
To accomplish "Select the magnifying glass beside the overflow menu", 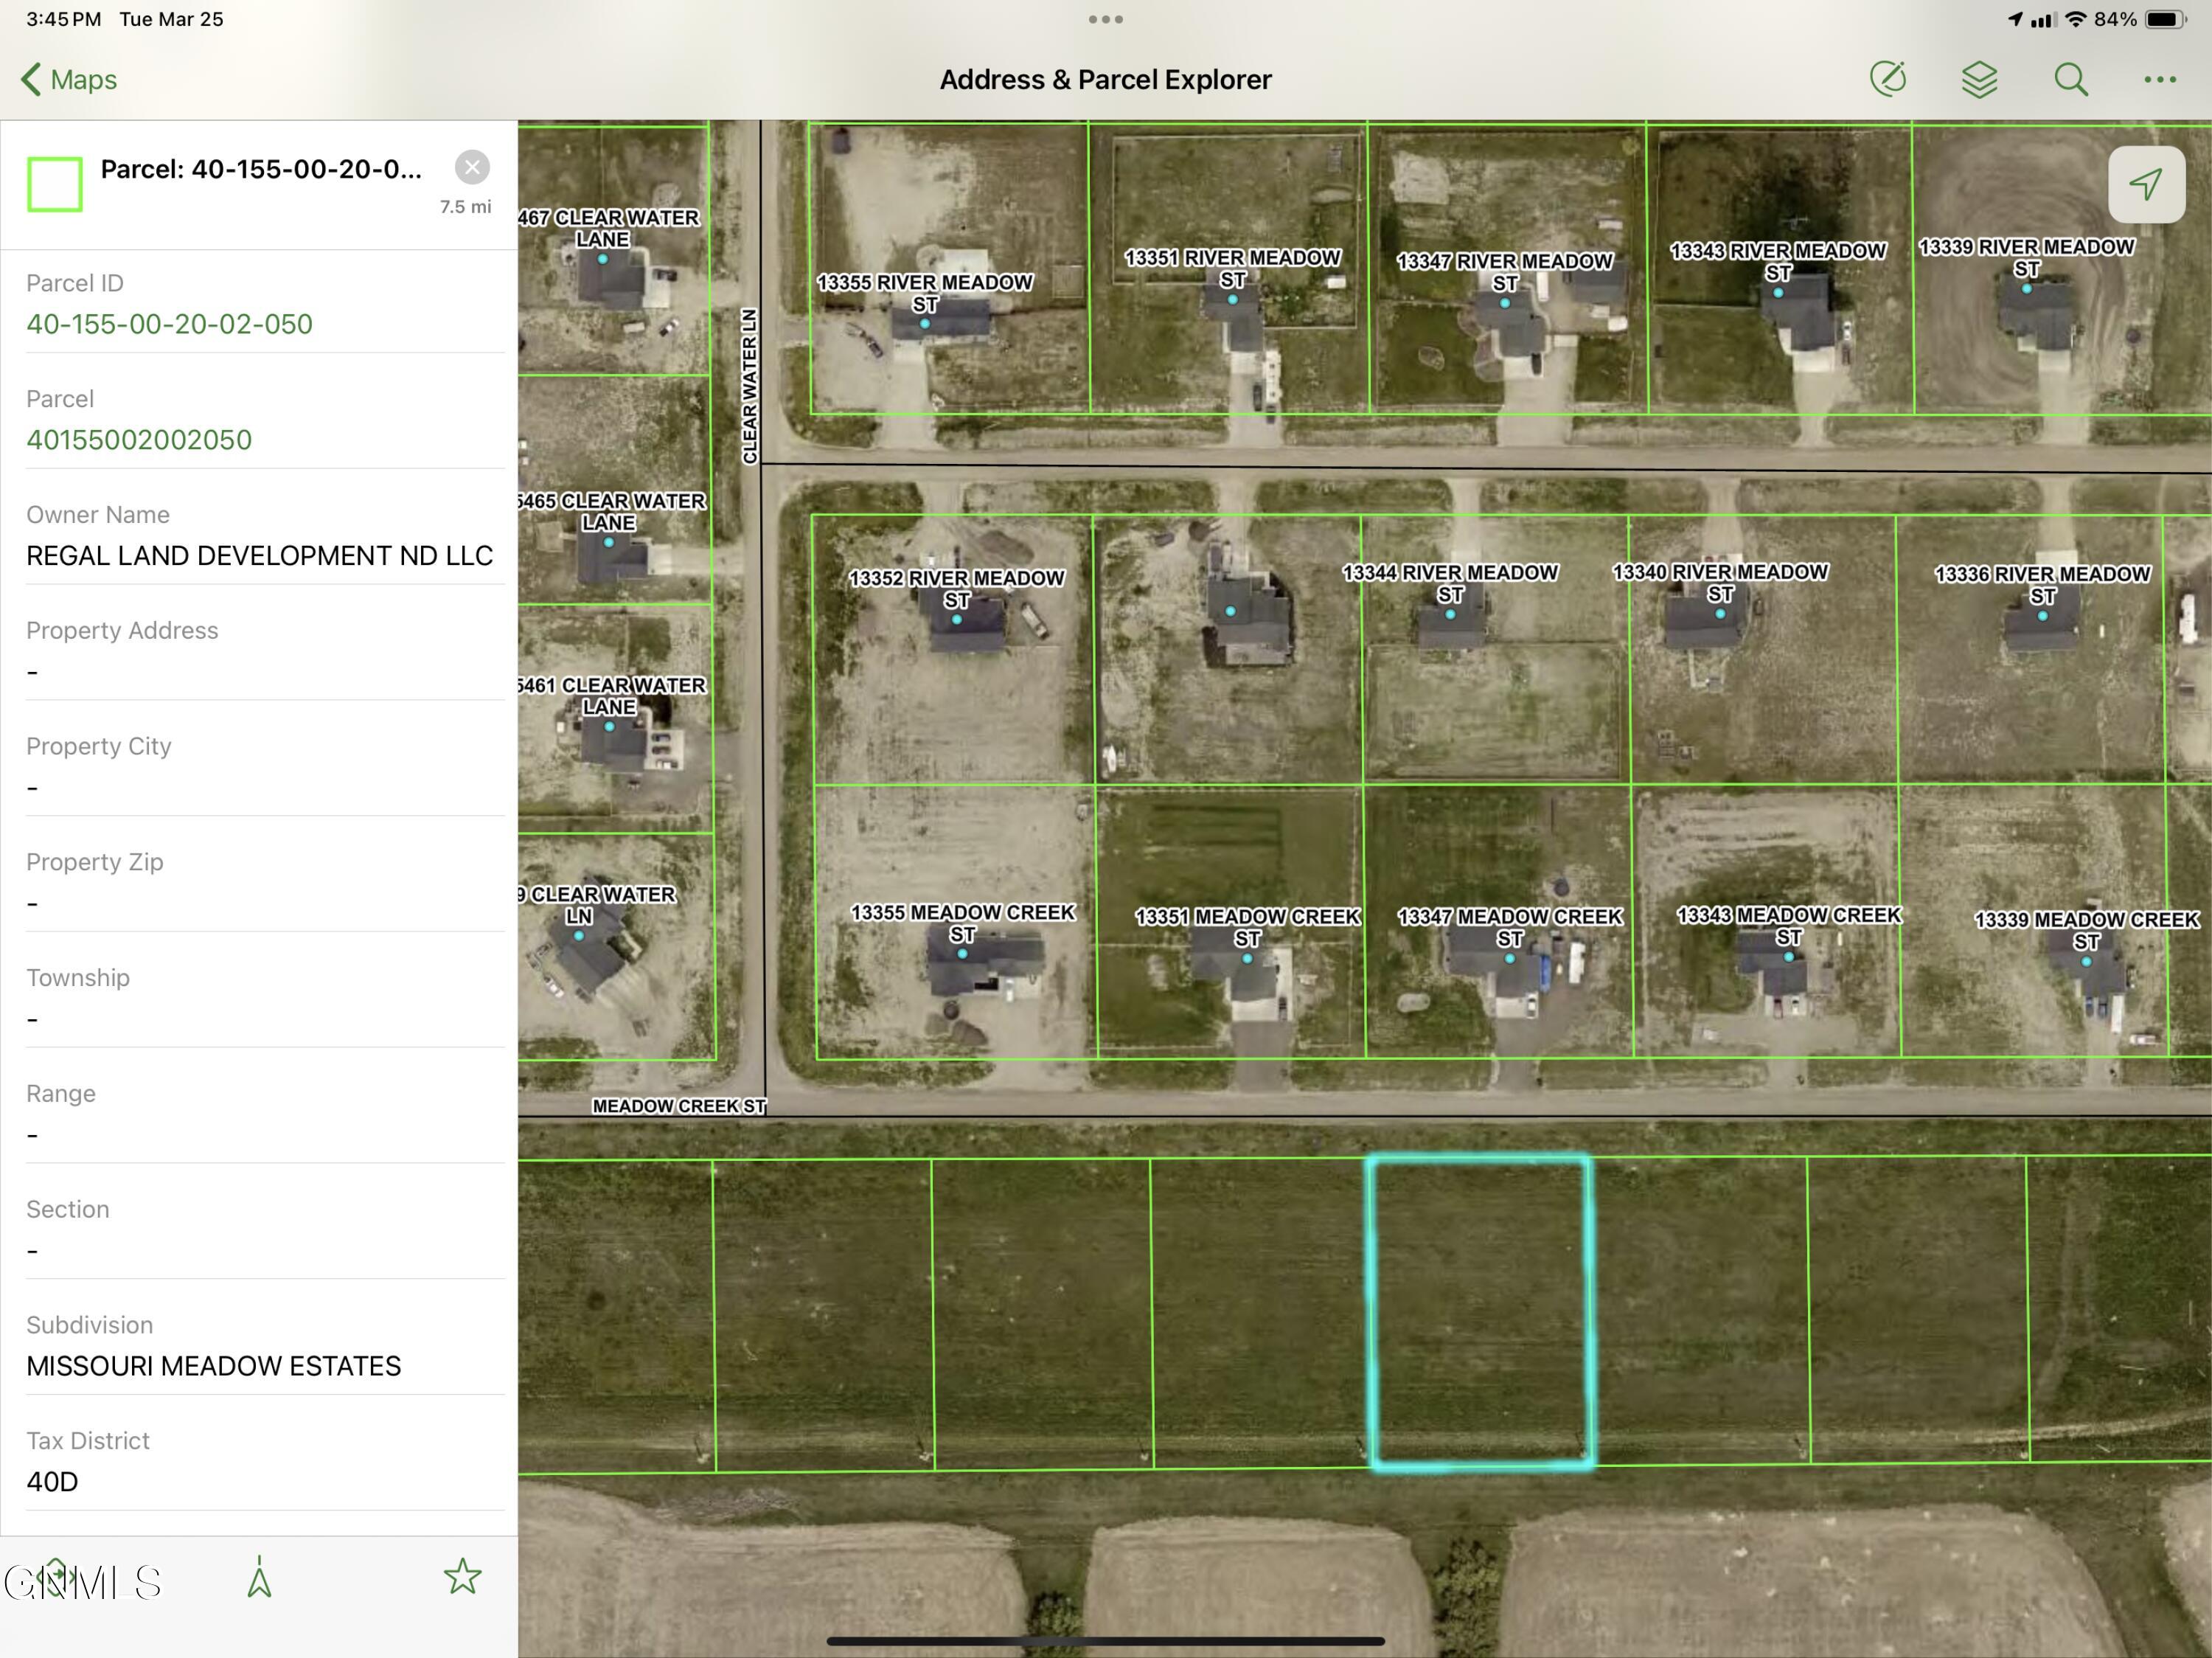I will coord(2070,79).
